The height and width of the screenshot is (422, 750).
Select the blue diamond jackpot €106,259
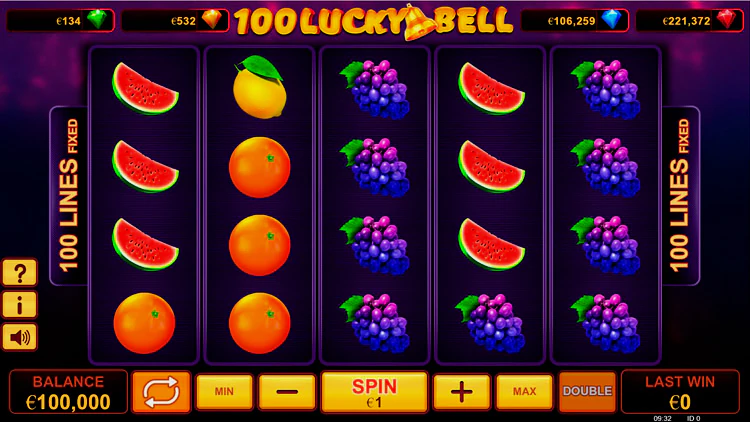coord(574,21)
